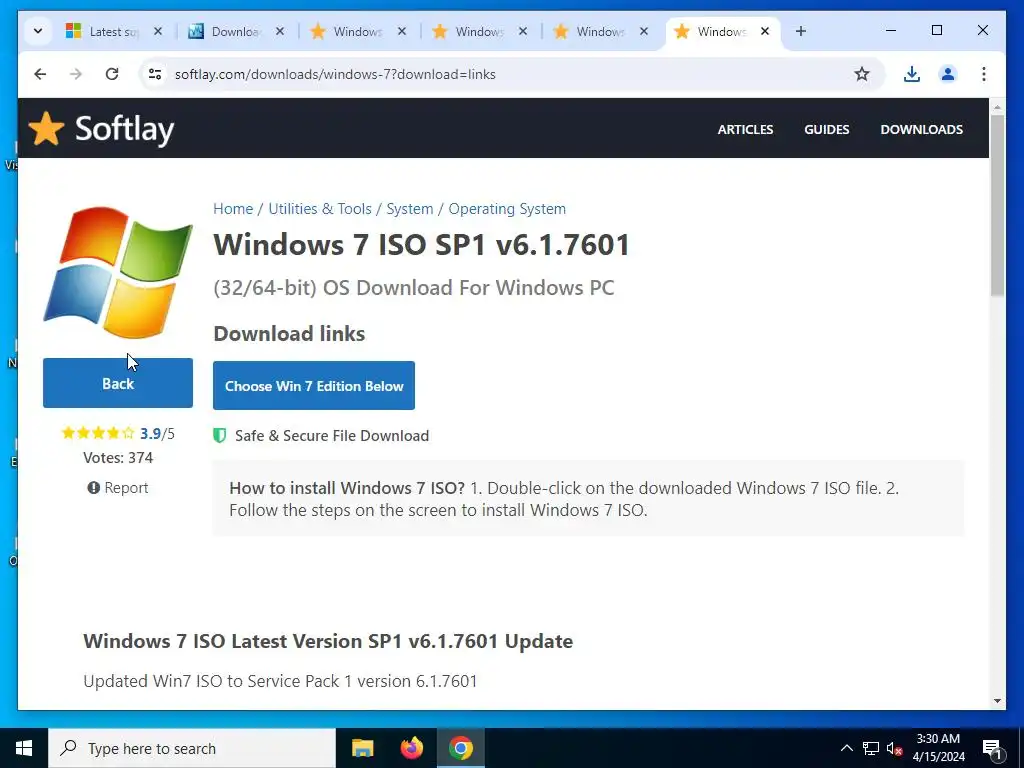The height and width of the screenshot is (768, 1024).
Task: Click the scrollbar down arrow
Action: [997, 701]
